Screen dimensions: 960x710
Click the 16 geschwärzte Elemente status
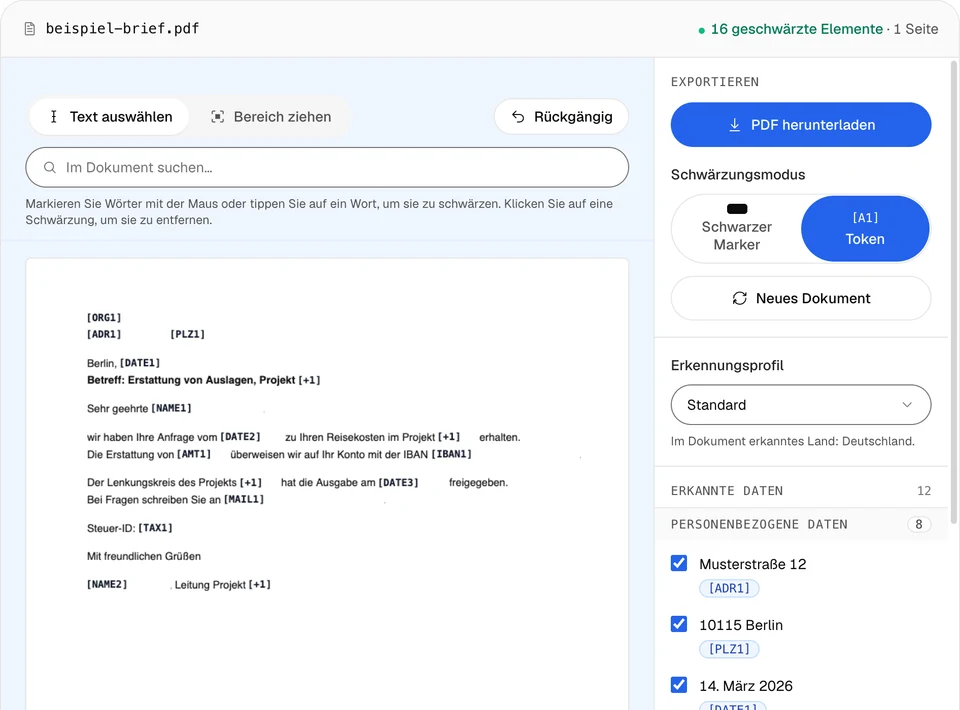(x=796, y=29)
